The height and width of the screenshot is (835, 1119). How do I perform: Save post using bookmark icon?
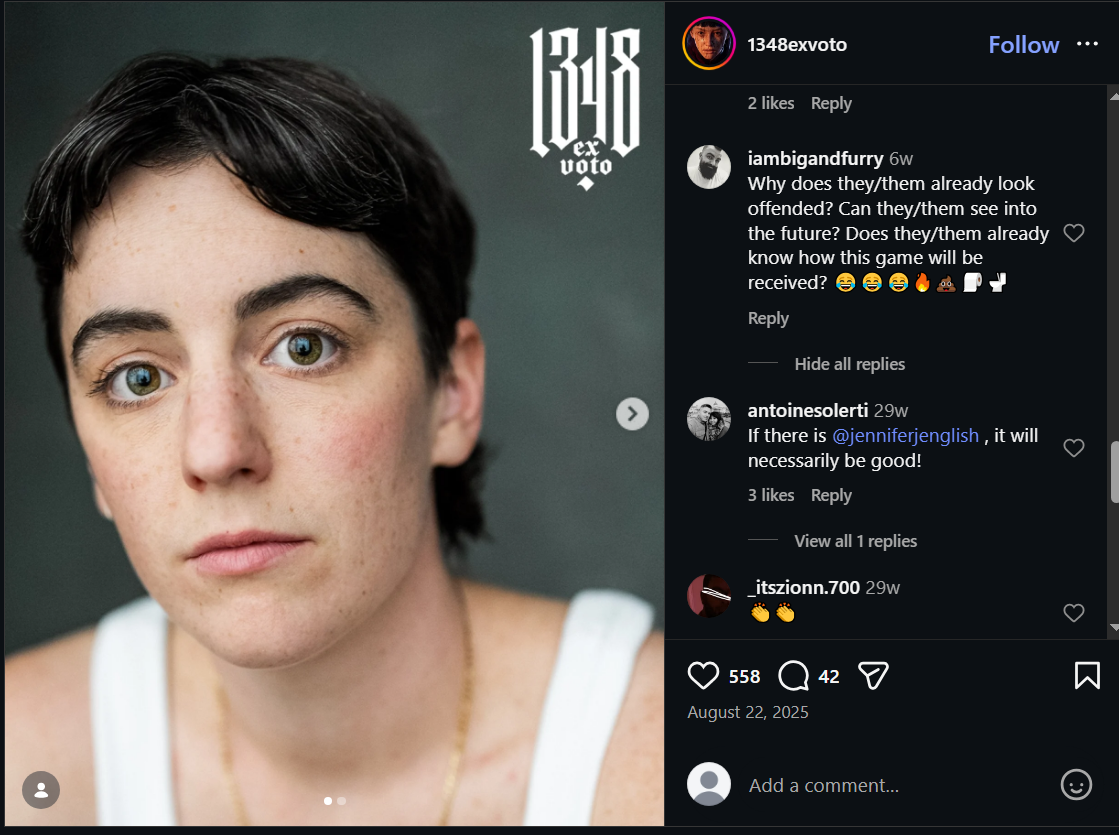point(1087,676)
